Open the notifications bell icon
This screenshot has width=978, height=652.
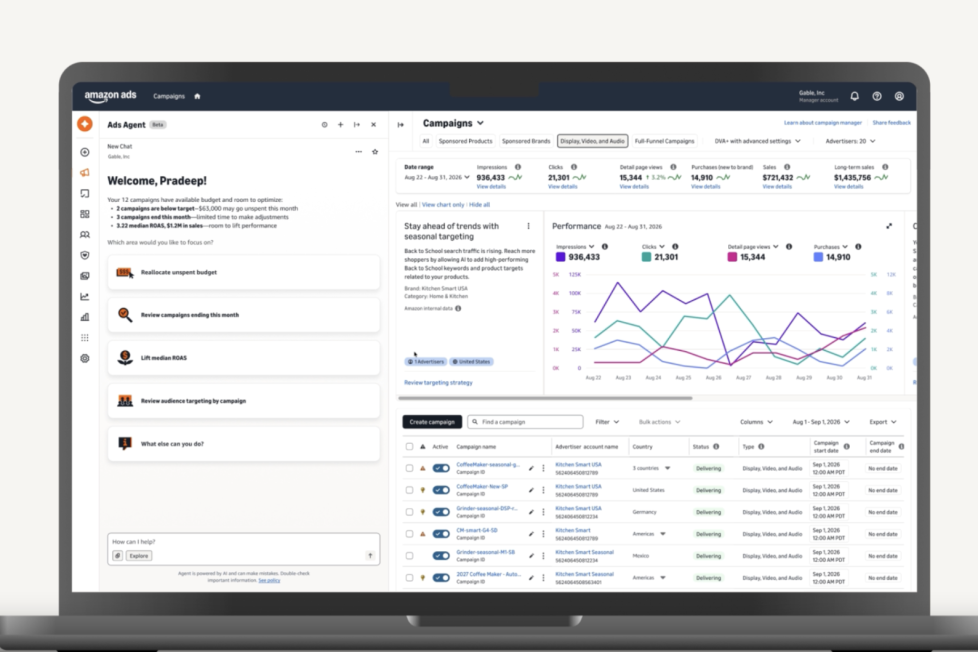coord(855,96)
